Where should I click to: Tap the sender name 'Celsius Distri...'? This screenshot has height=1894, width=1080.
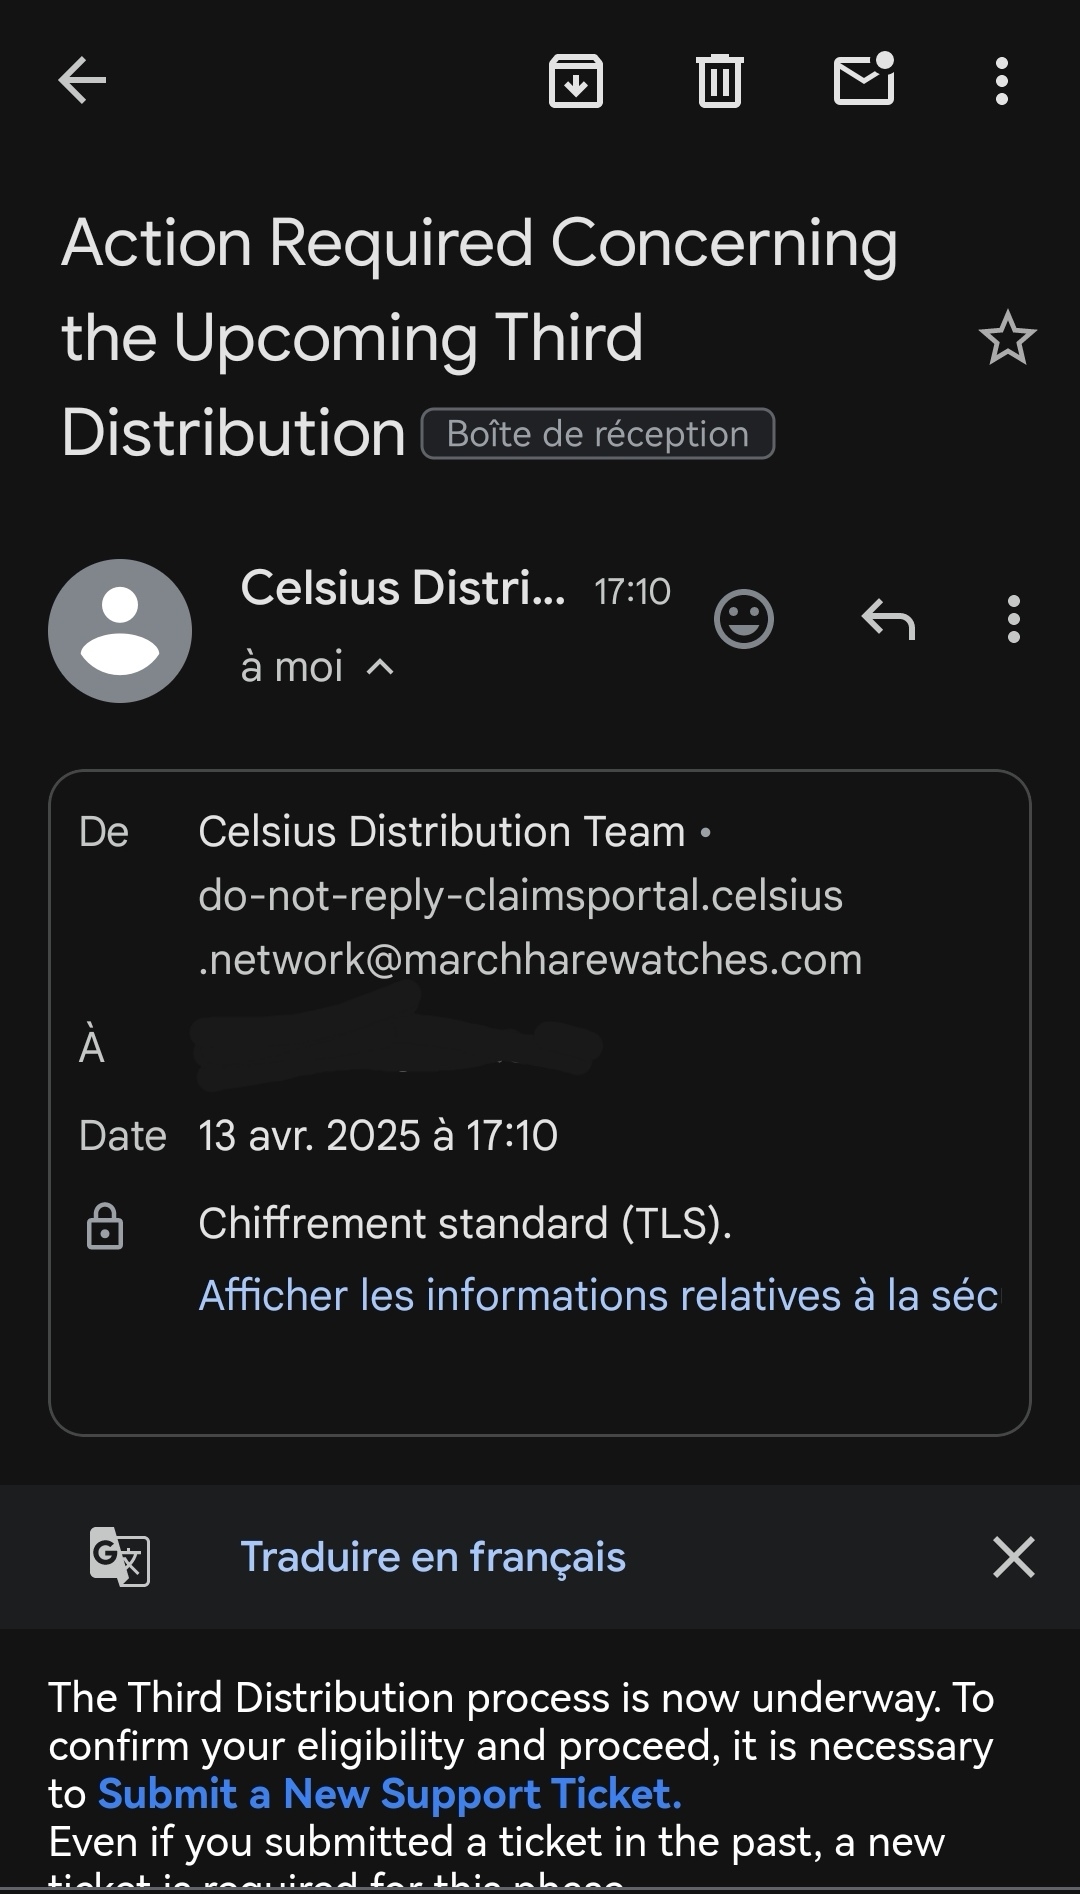pos(403,588)
